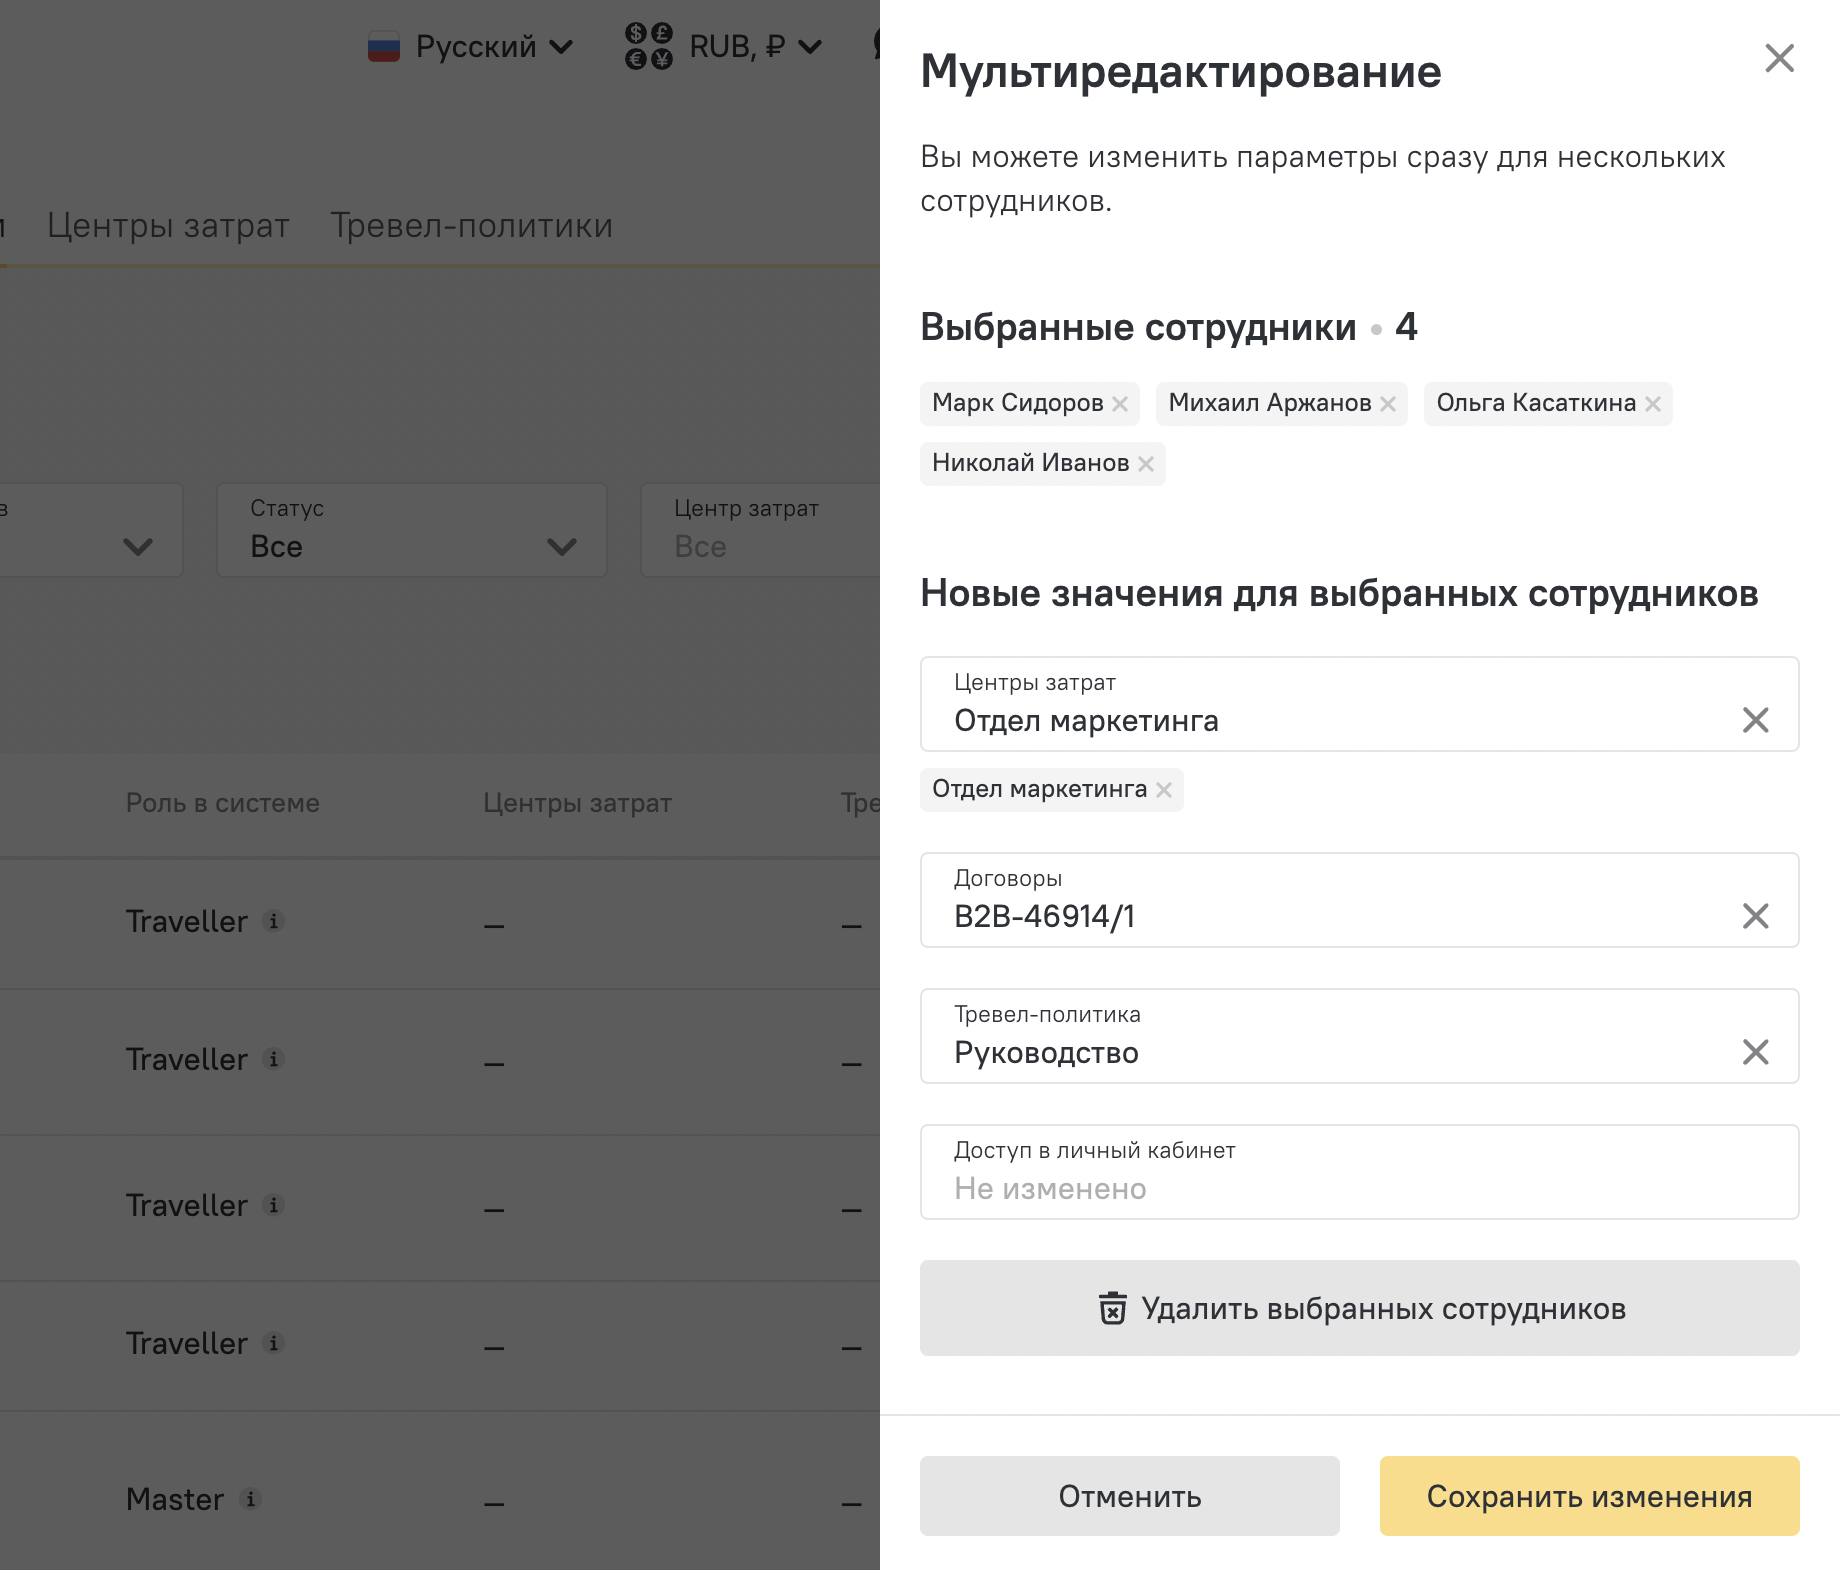Screen dimensions: 1840x1570
Task: Remove Ольга Касаткина from selected employees
Action: point(1653,404)
